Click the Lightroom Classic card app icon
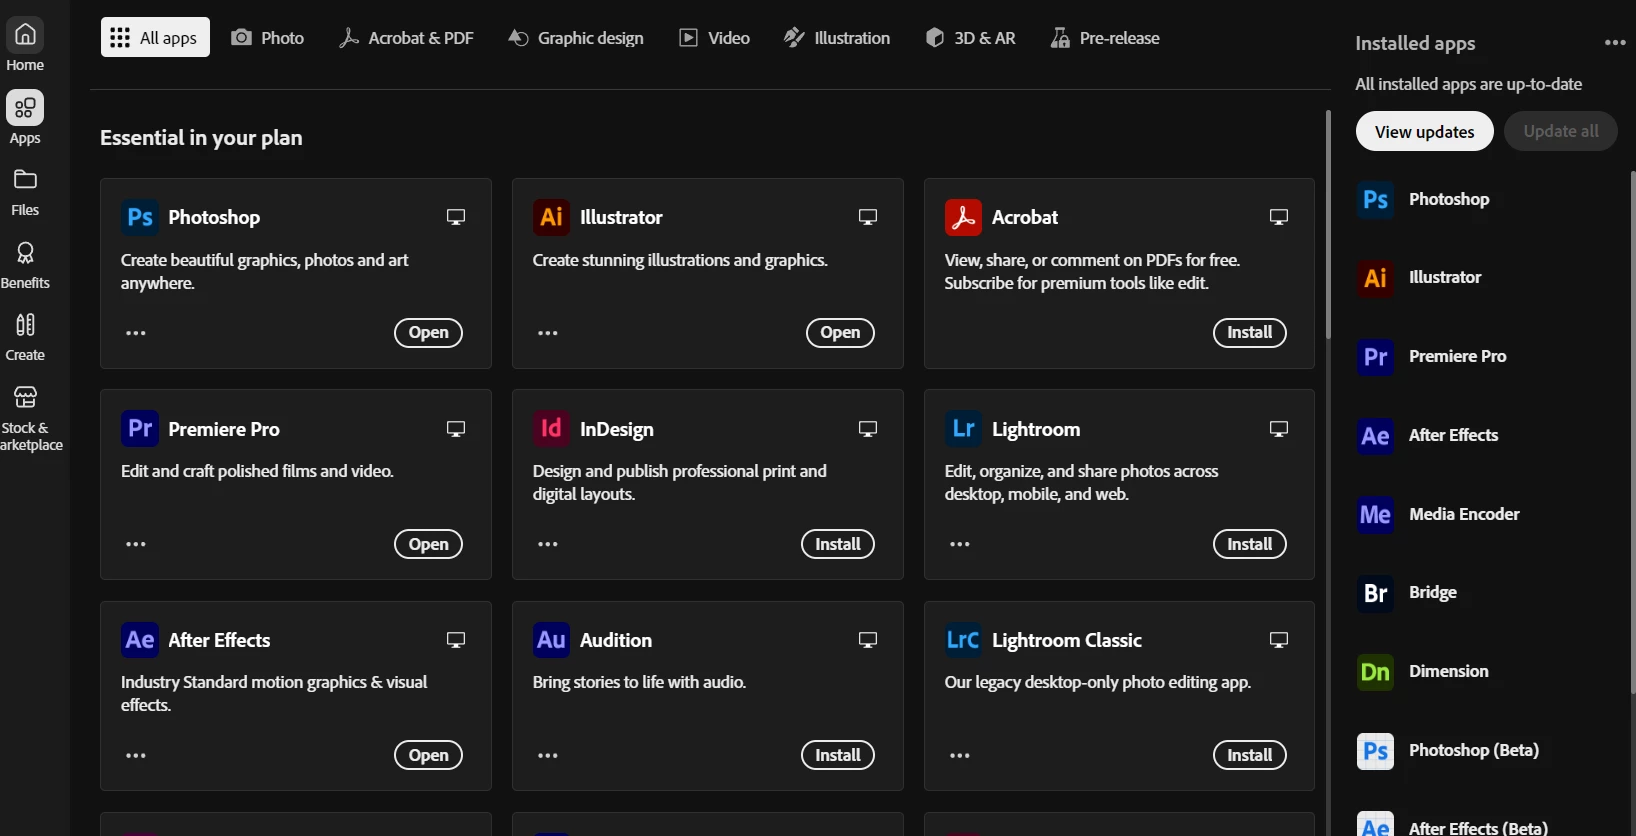 [963, 640]
